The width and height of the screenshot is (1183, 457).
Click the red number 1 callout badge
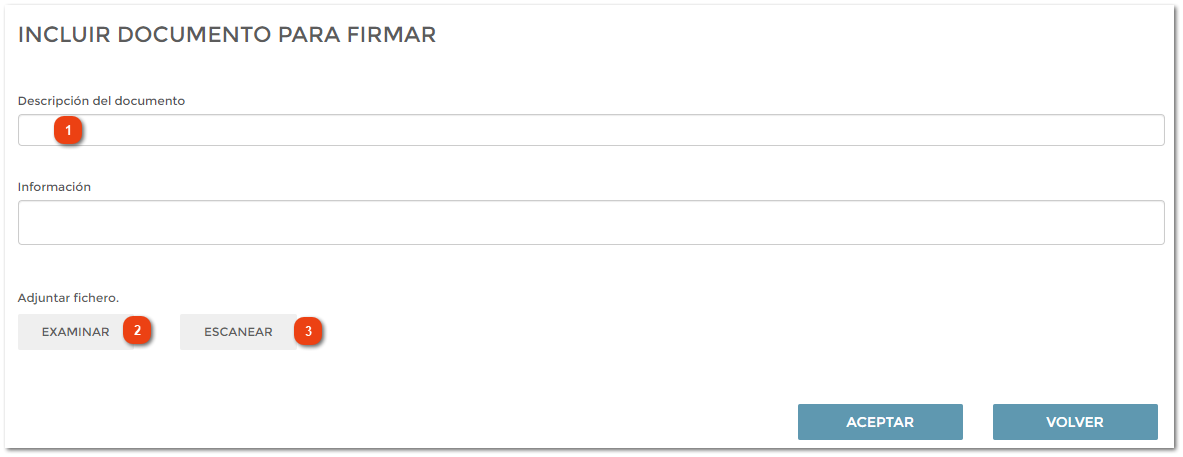click(x=68, y=130)
